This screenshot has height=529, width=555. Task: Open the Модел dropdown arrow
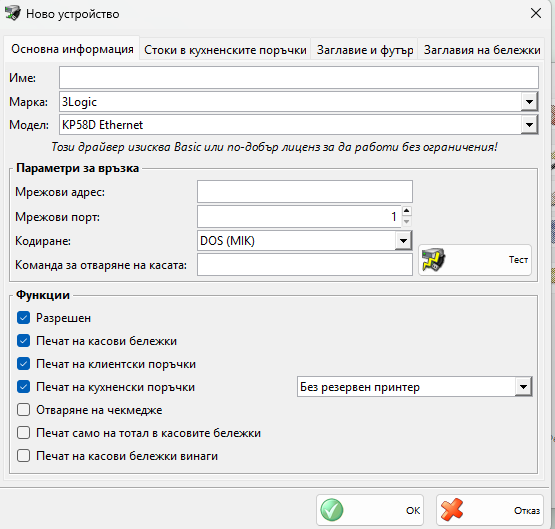coord(530,125)
